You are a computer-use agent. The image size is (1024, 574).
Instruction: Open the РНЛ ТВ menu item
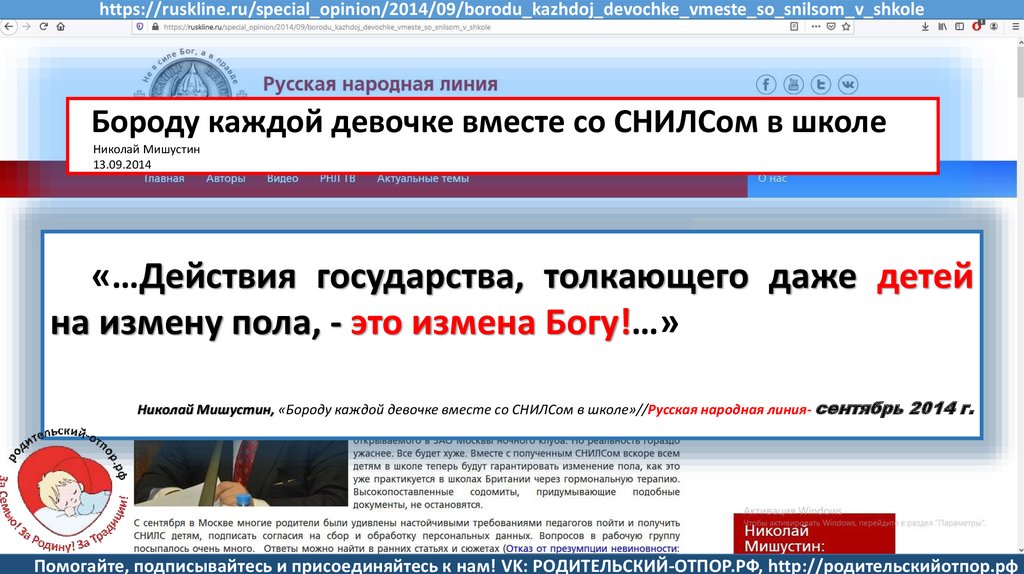tap(338, 179)
